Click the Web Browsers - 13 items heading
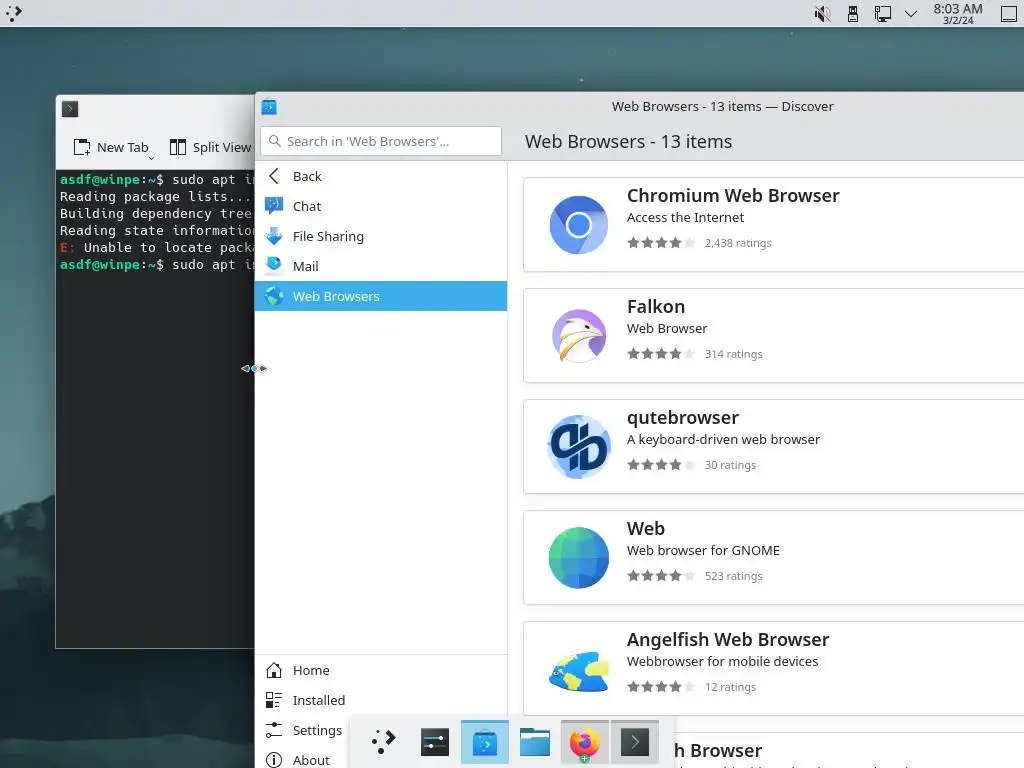Screen dimensions: 1024x768 [x=628, y=142]
